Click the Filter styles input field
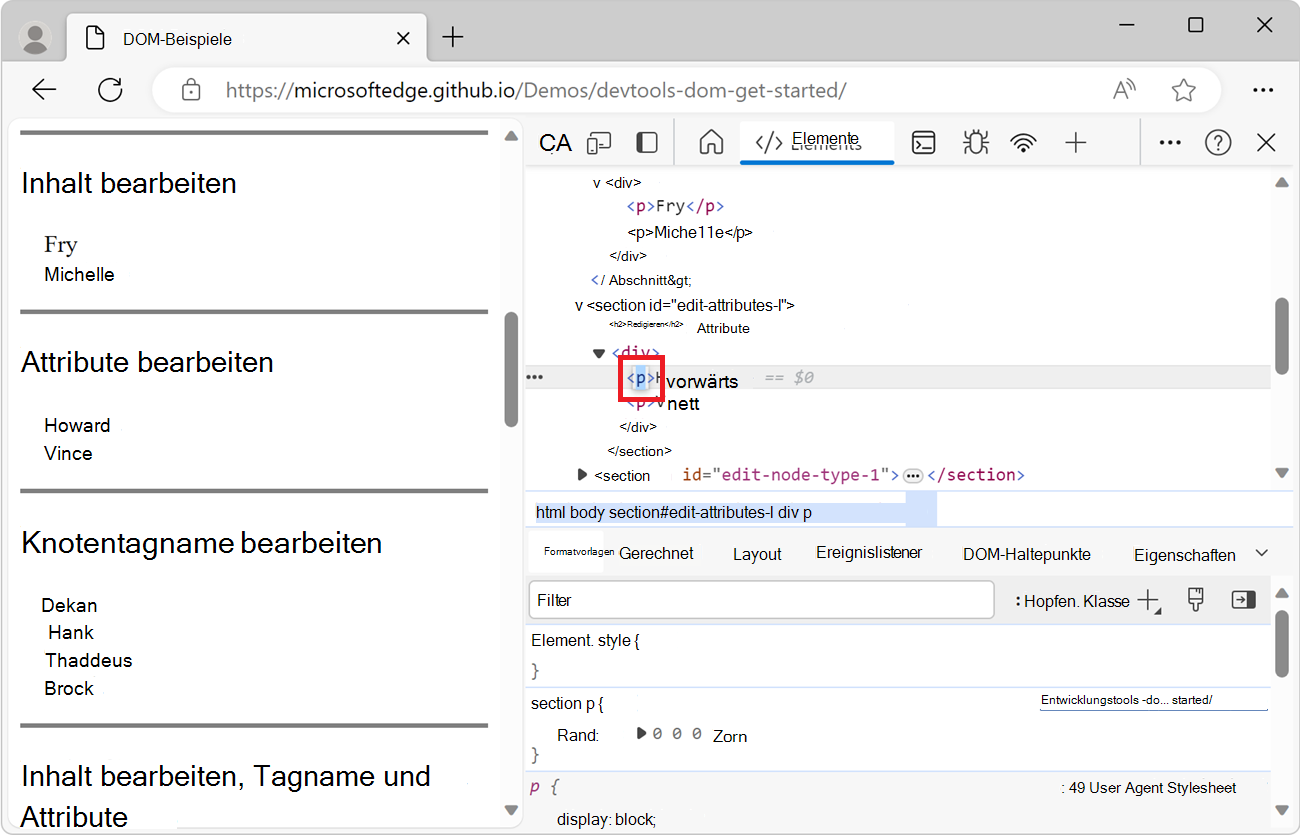 (761, 600)
